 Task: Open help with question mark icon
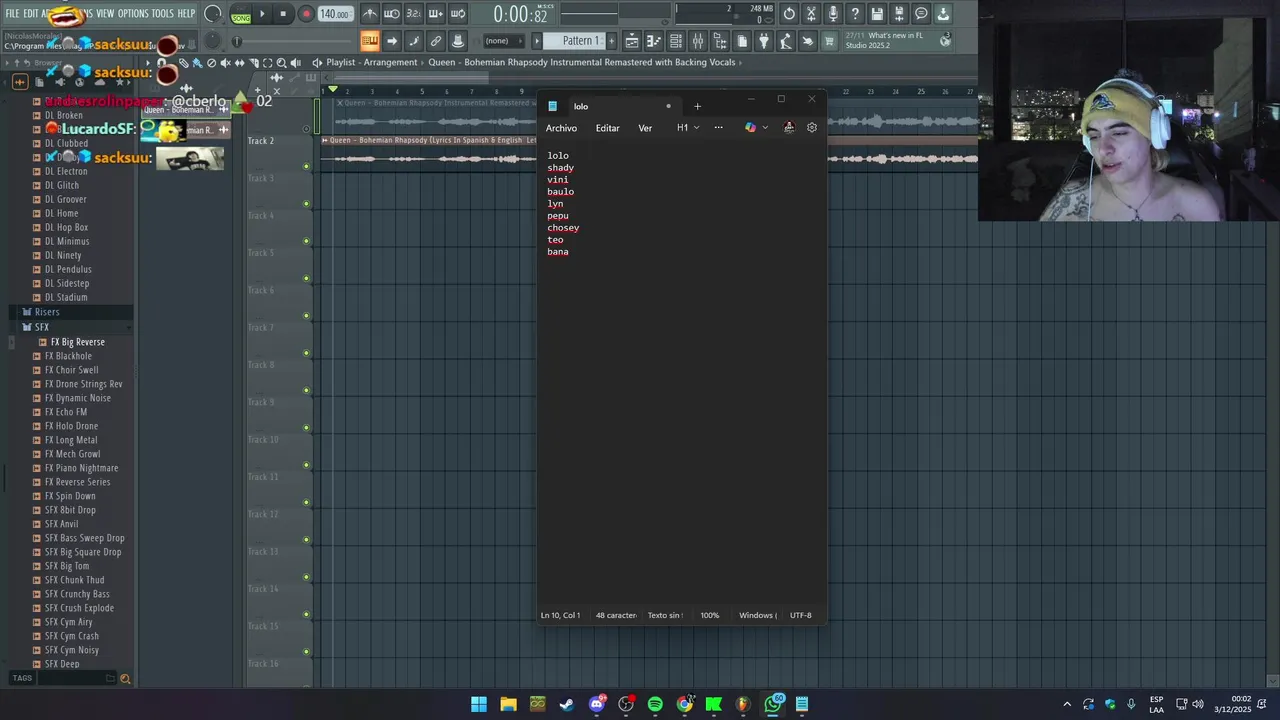[x=855, y=14]
